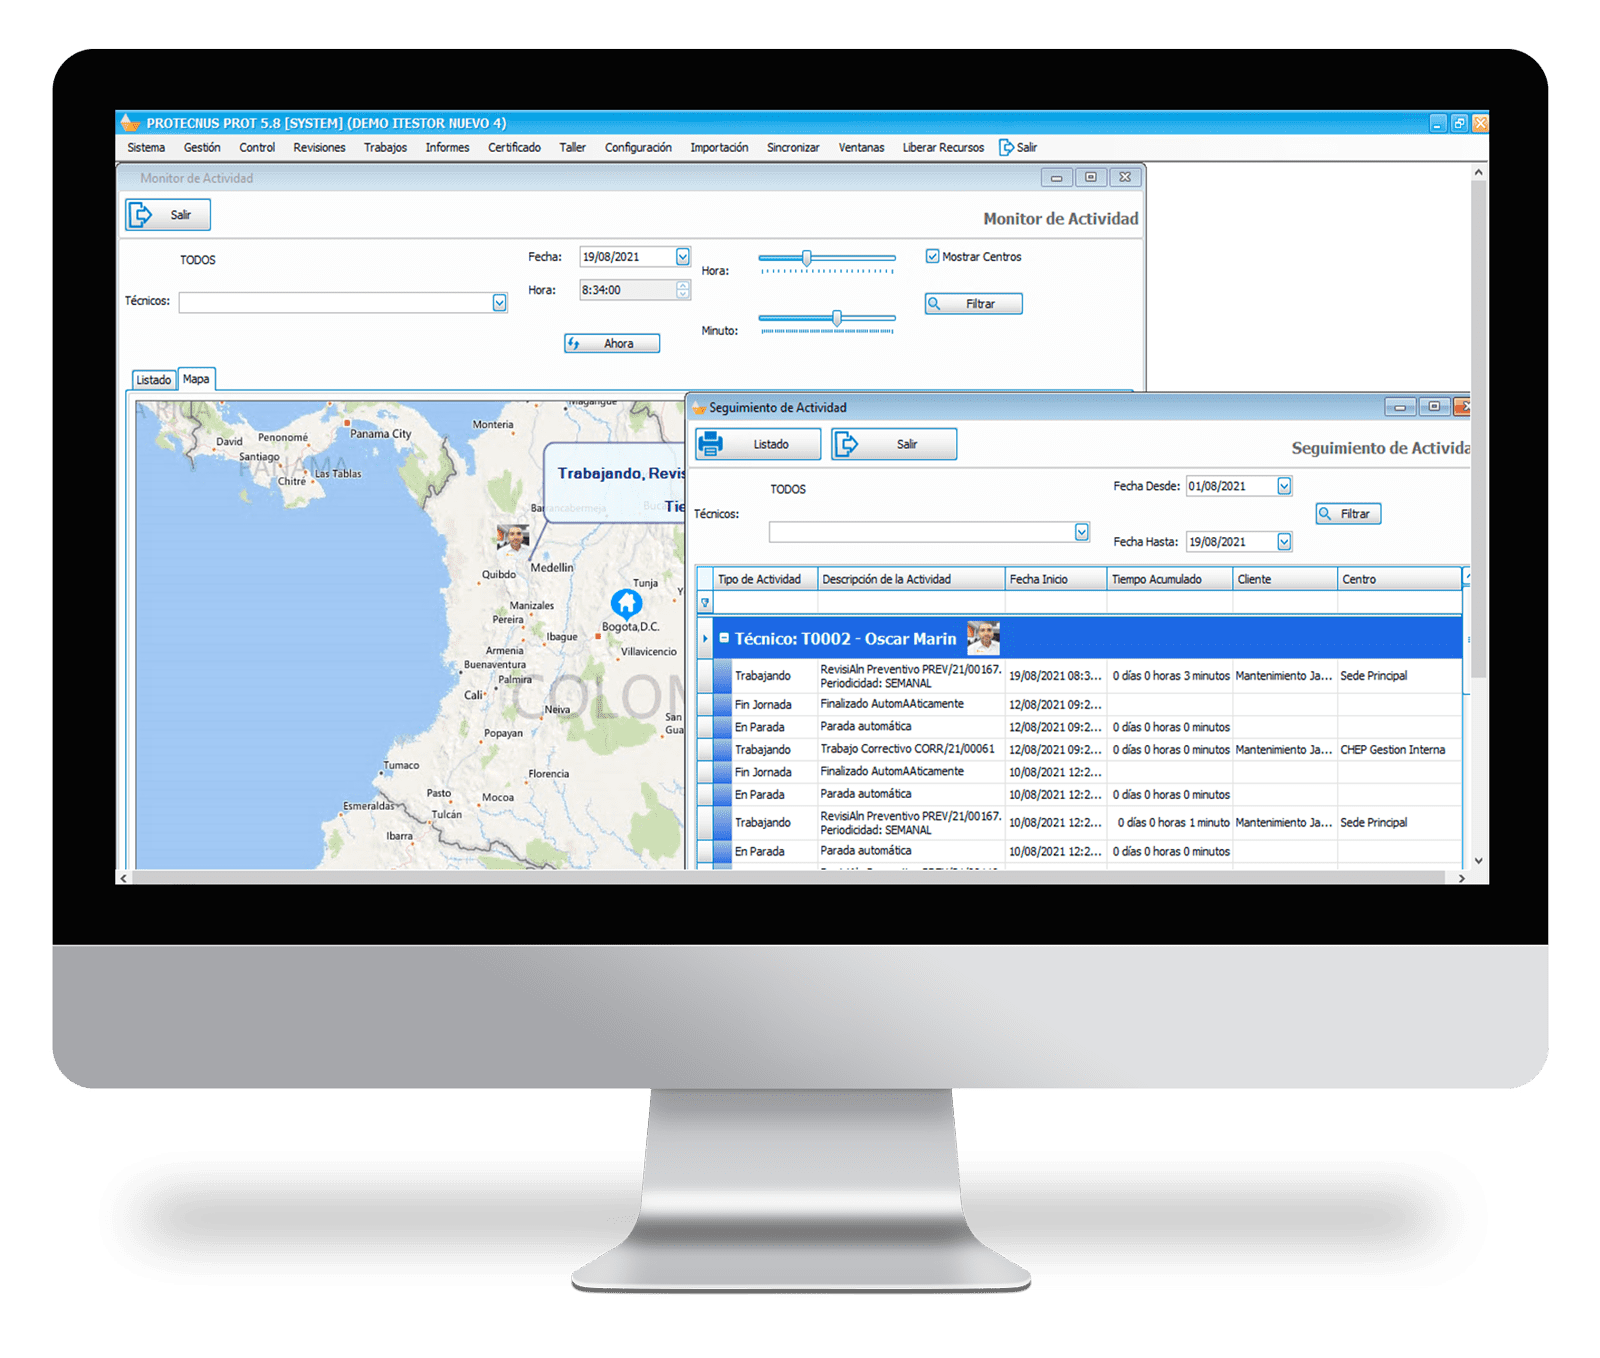This screenshot has height=1358, width=1600.
Task: Click the CHEP Gestion Interna cell
Action: pyautogui.click(x=1398, y=750)
